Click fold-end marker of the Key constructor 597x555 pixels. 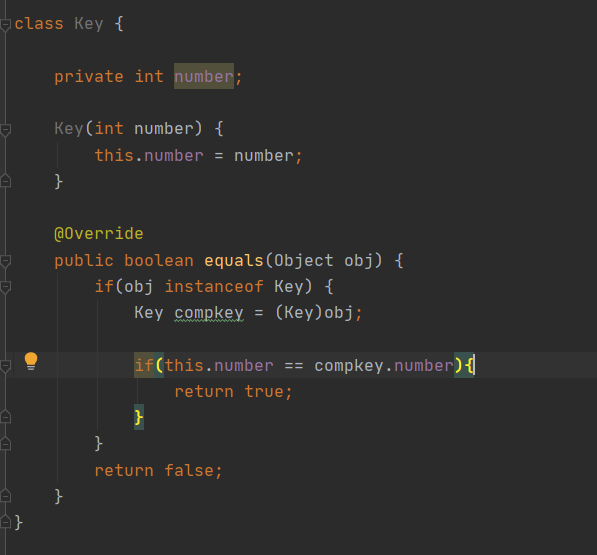(5, 180)
